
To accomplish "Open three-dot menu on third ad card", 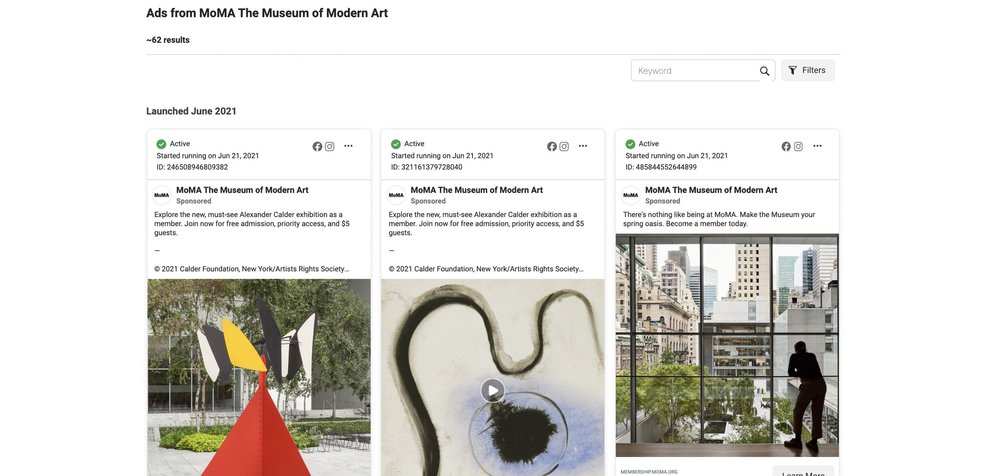I will [818, 146].
